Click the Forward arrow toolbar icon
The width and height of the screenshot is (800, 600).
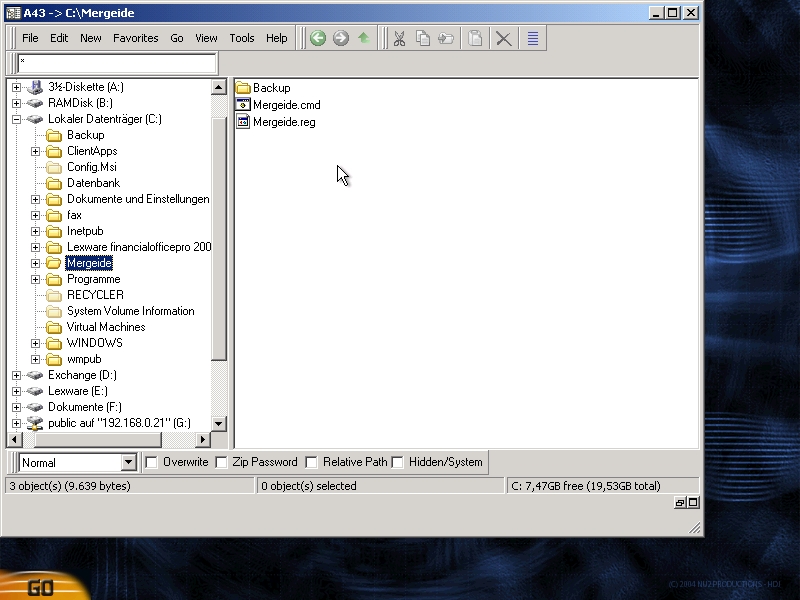pyautogui.click(x=341, y=38)
